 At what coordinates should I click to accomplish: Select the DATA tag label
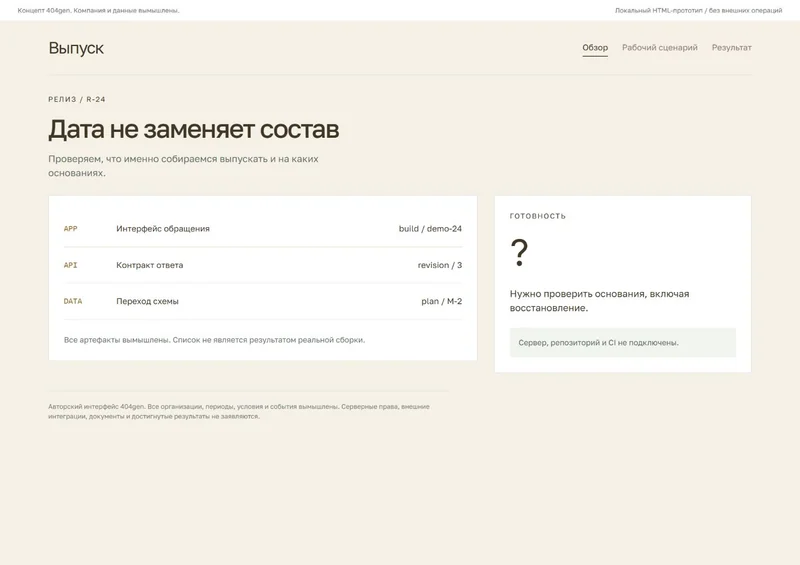coord(72,301)
